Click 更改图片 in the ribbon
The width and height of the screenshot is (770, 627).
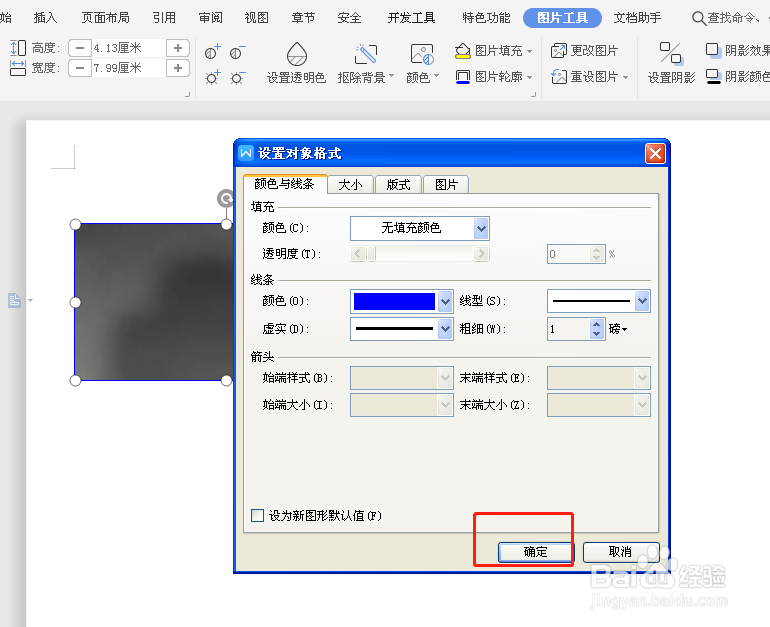pyautogui.click(x=584, y=51)
